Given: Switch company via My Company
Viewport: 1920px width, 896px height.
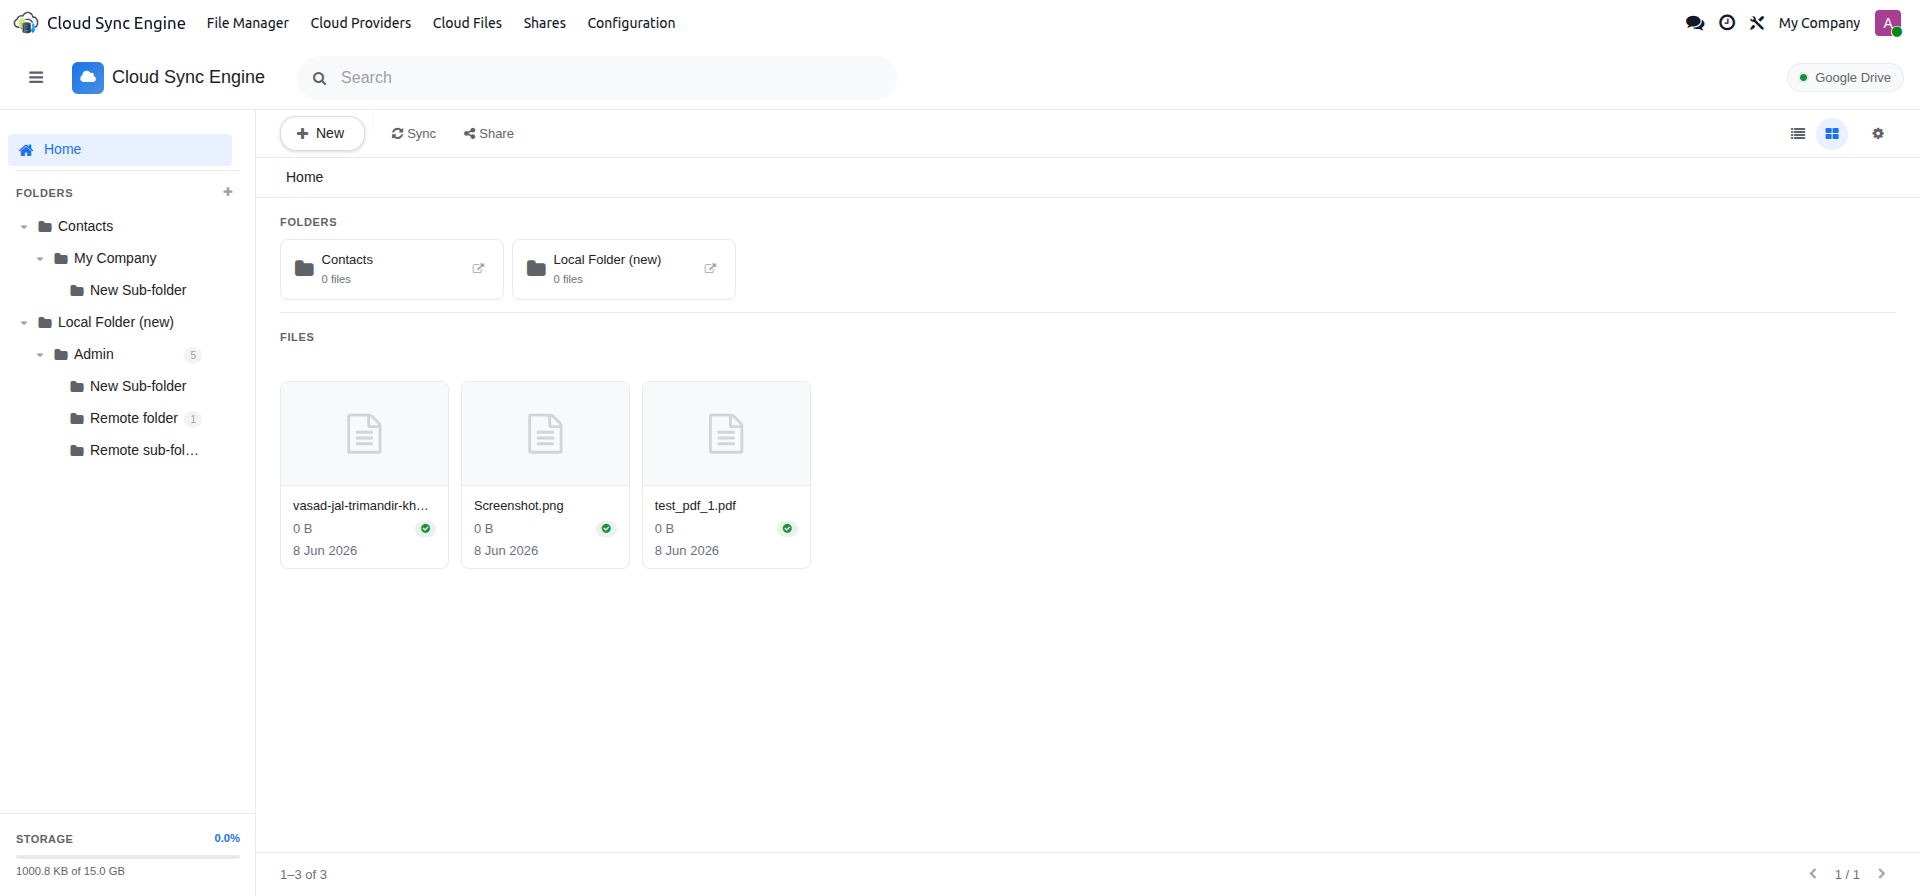Looking at the screenshot, I should [1819, 23].
